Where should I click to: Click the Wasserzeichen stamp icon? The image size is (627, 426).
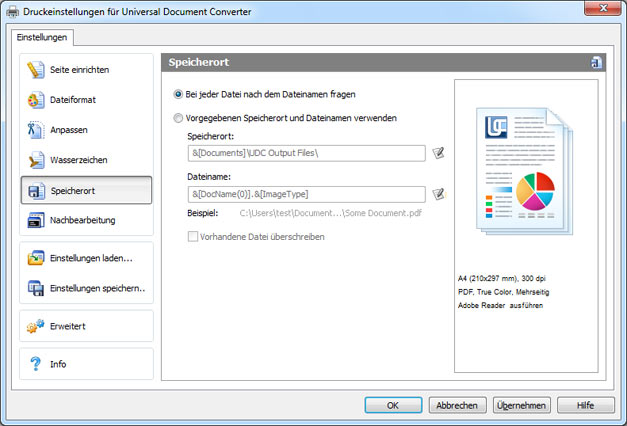pyautogui.click(x=36, y=160)
